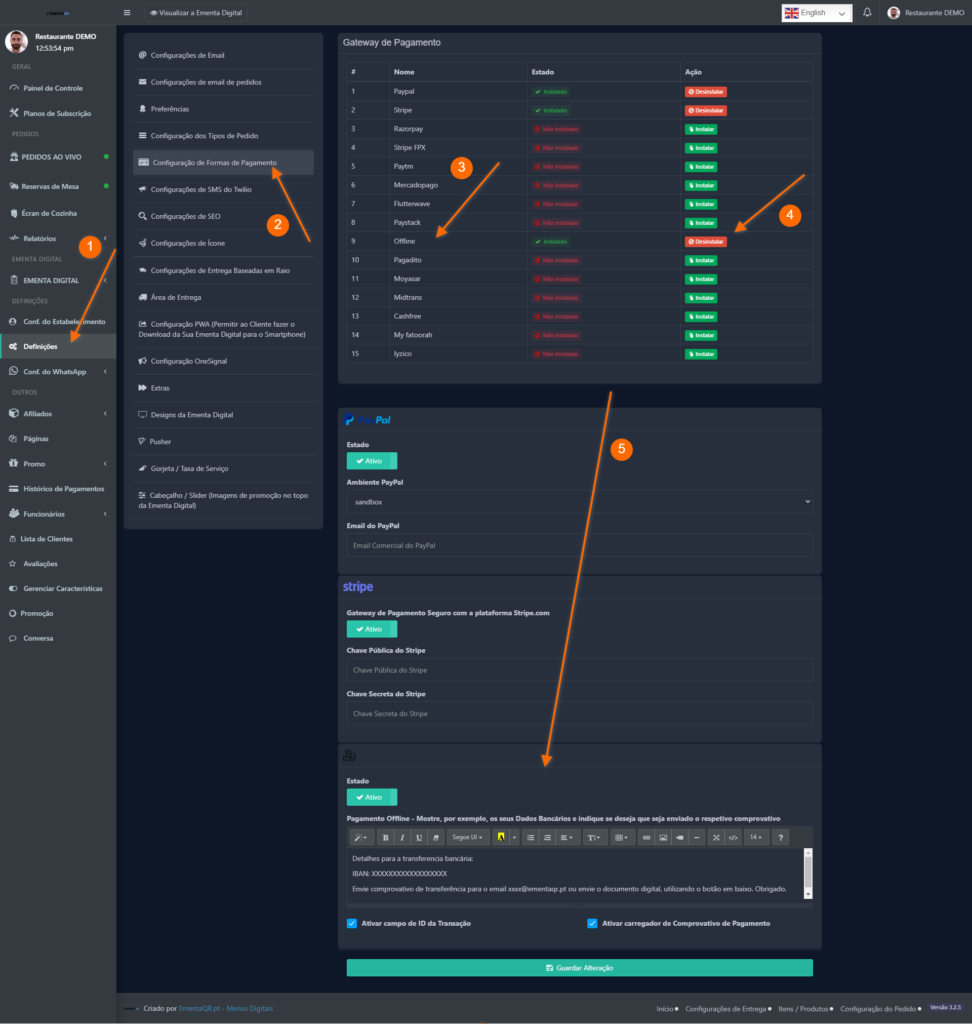972x1024 pixels.
Task: Click the notification bell icon
Action: (867, 13)
